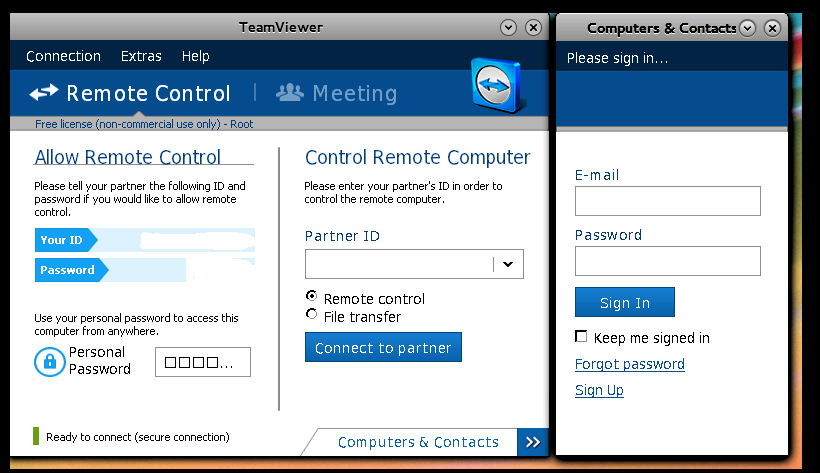
Task: Click the 'Personal Password' label text
Action: (99, 361)
